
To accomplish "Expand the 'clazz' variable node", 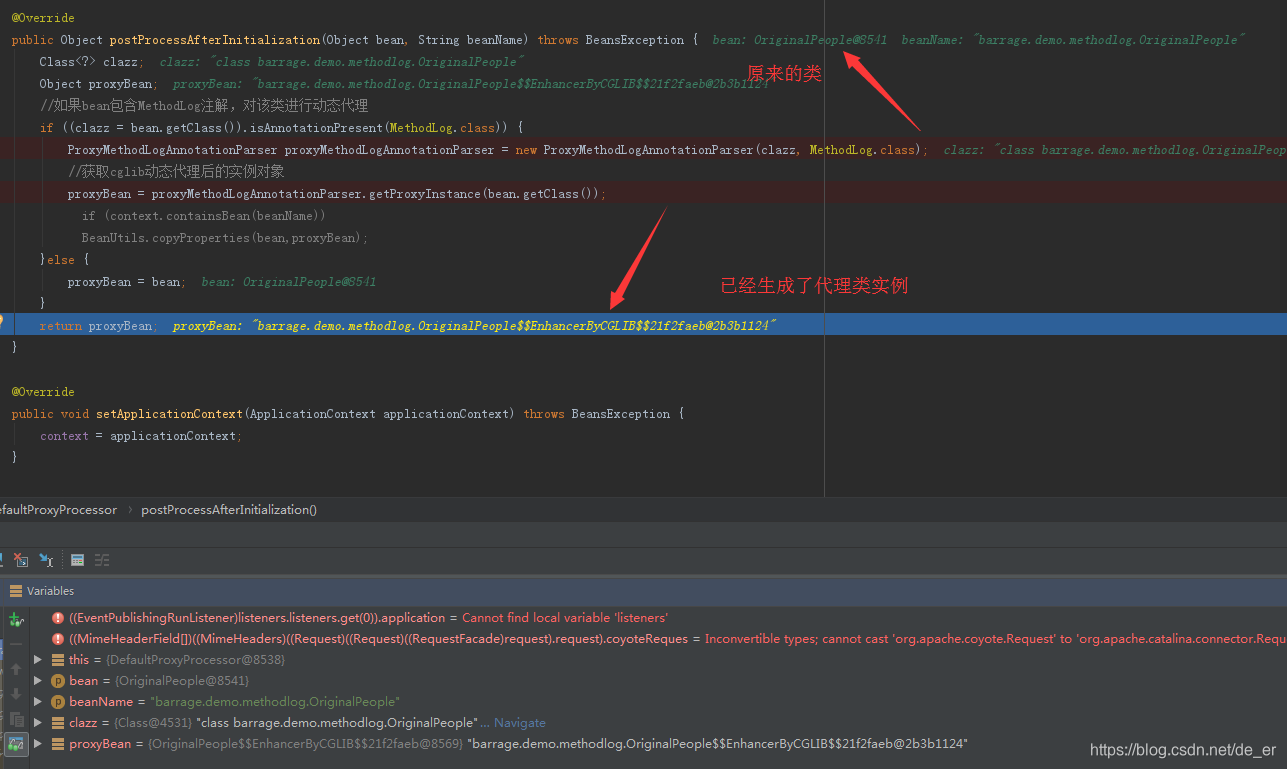I will [x=38, y=722].
